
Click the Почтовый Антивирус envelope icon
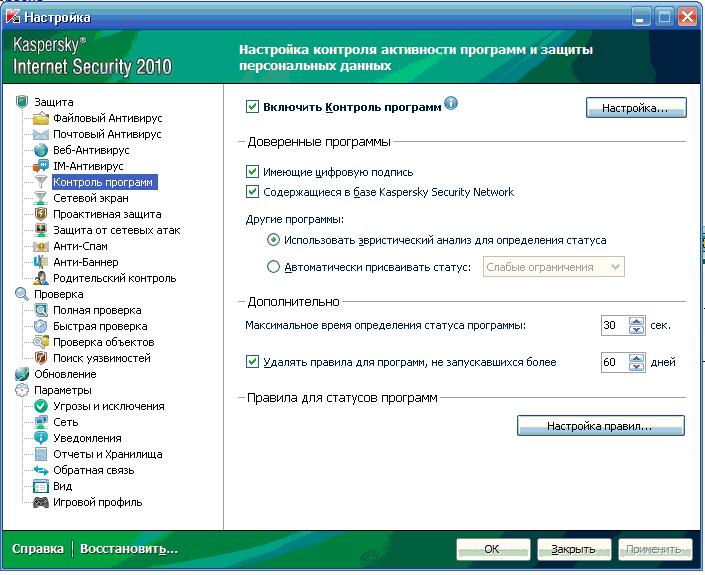(x=40, y=134)
